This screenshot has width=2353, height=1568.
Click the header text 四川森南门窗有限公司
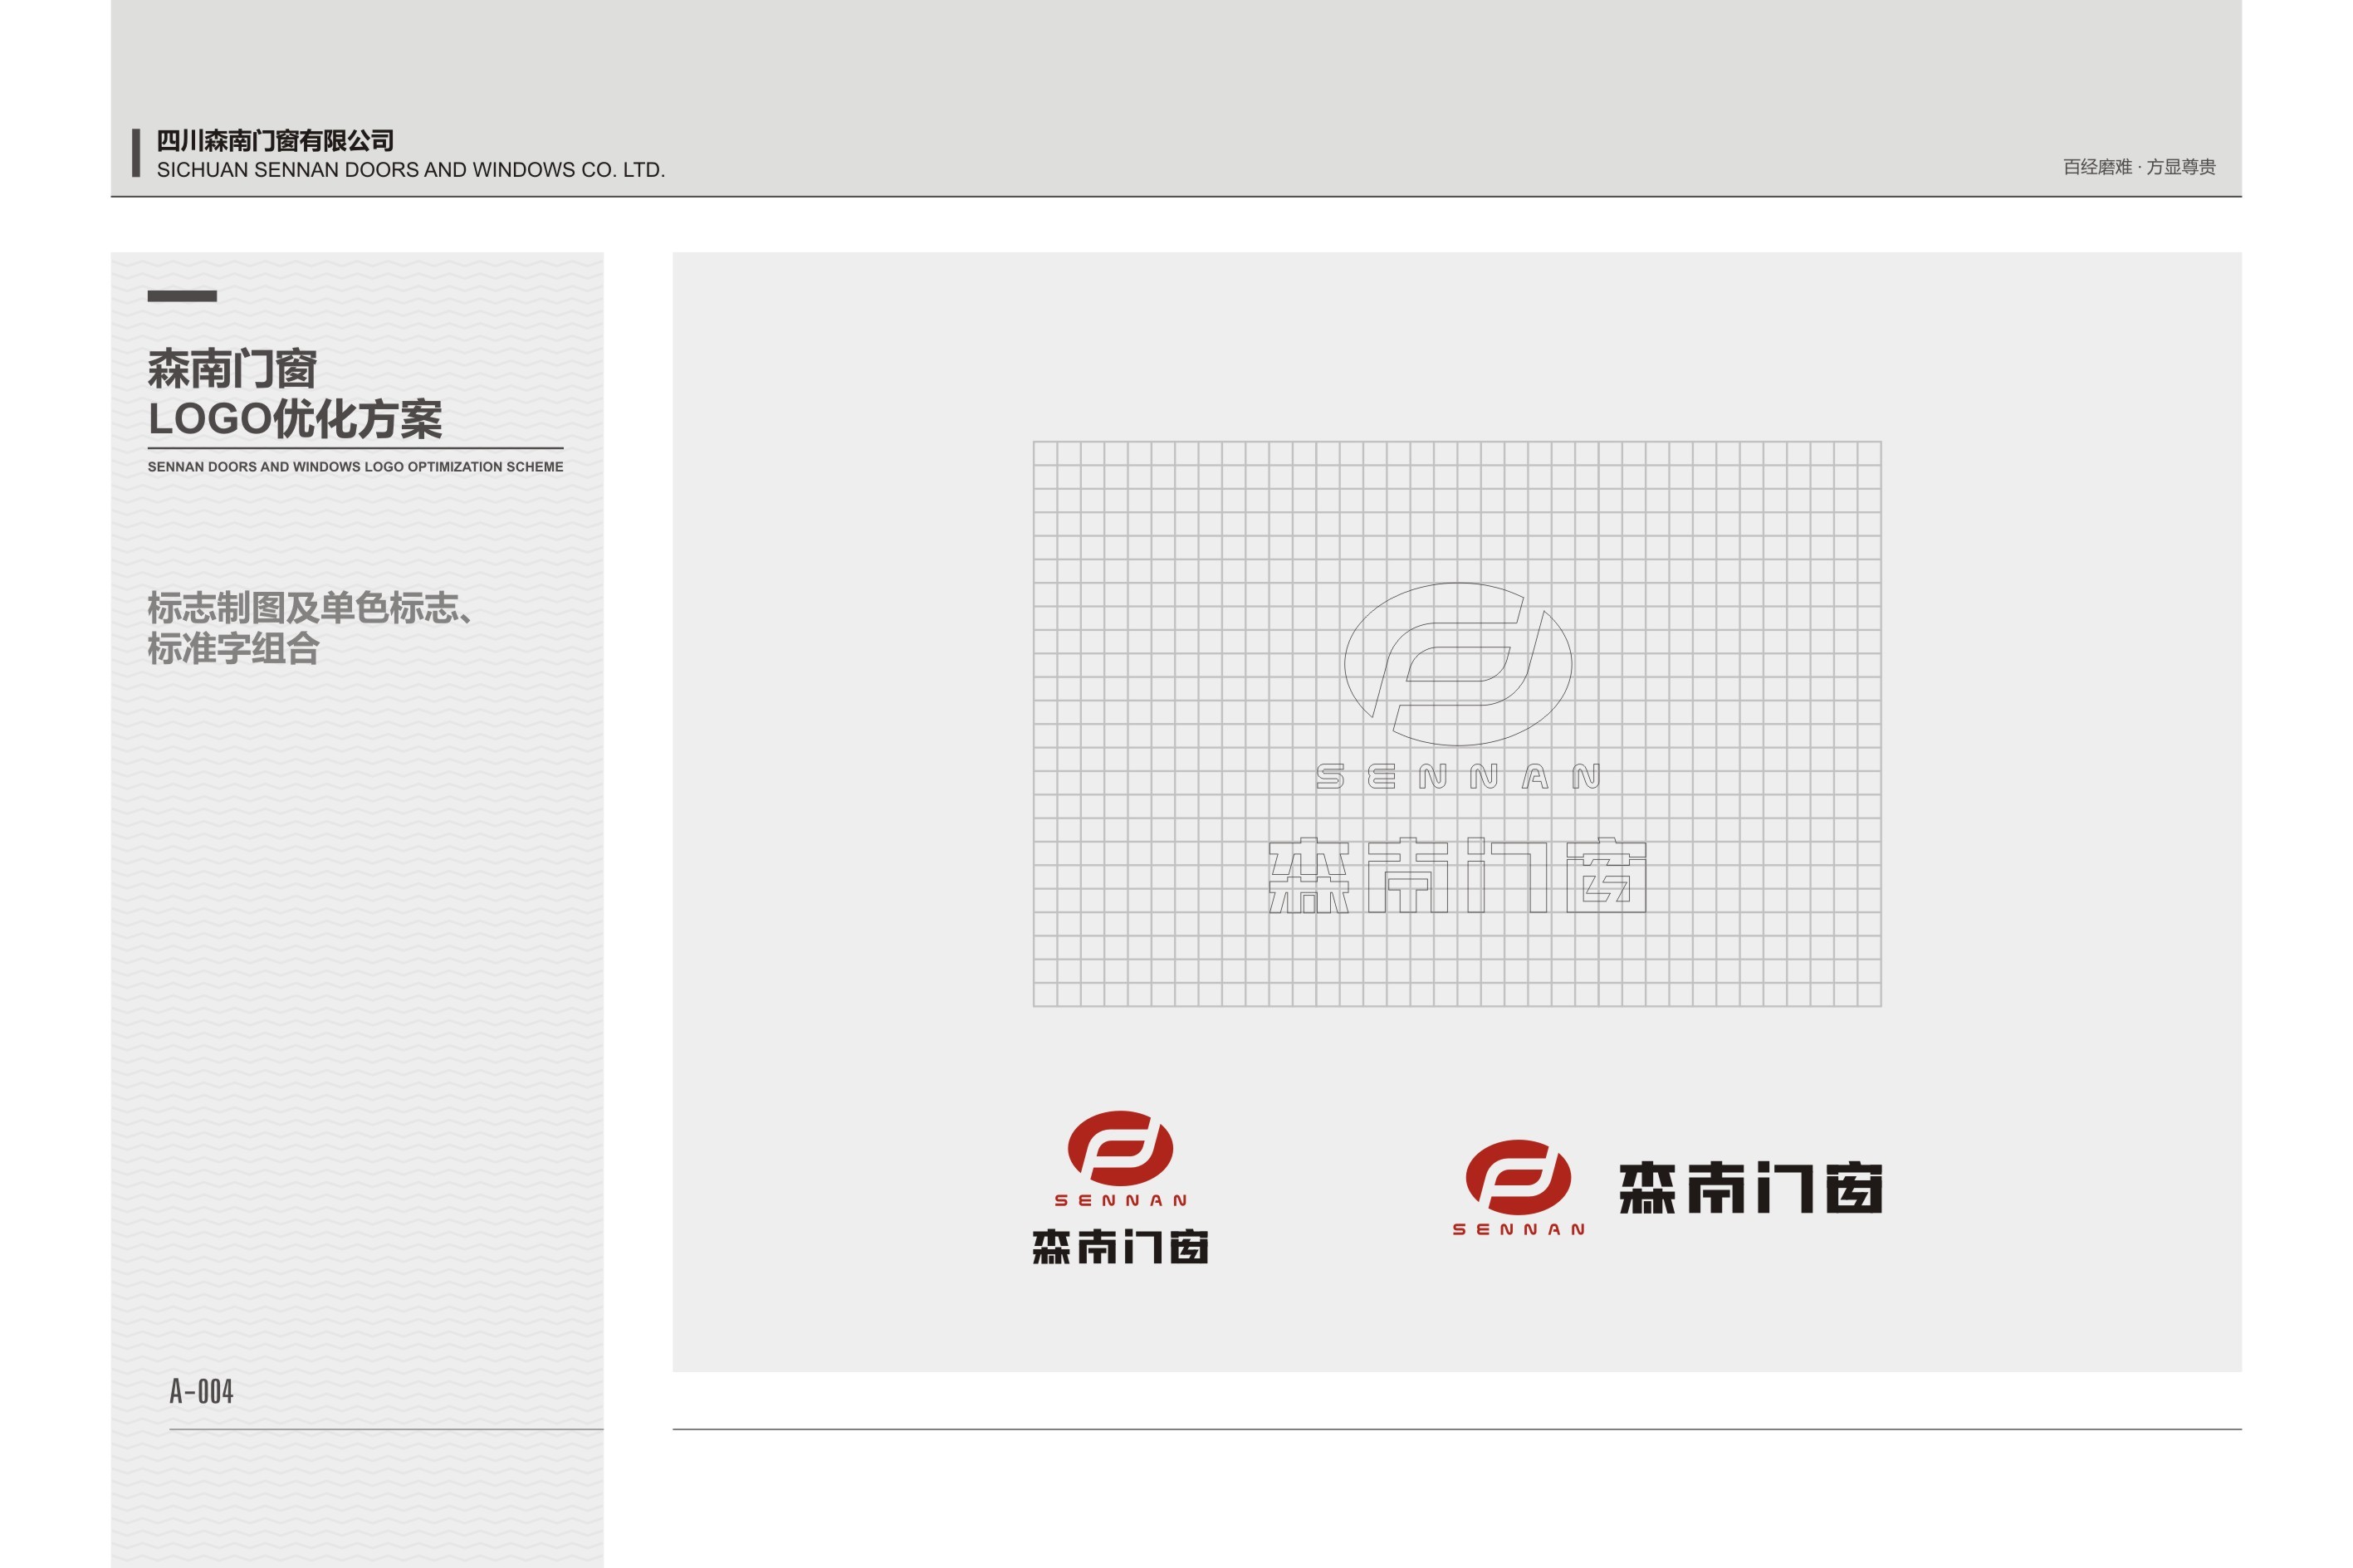click(275, 141)
